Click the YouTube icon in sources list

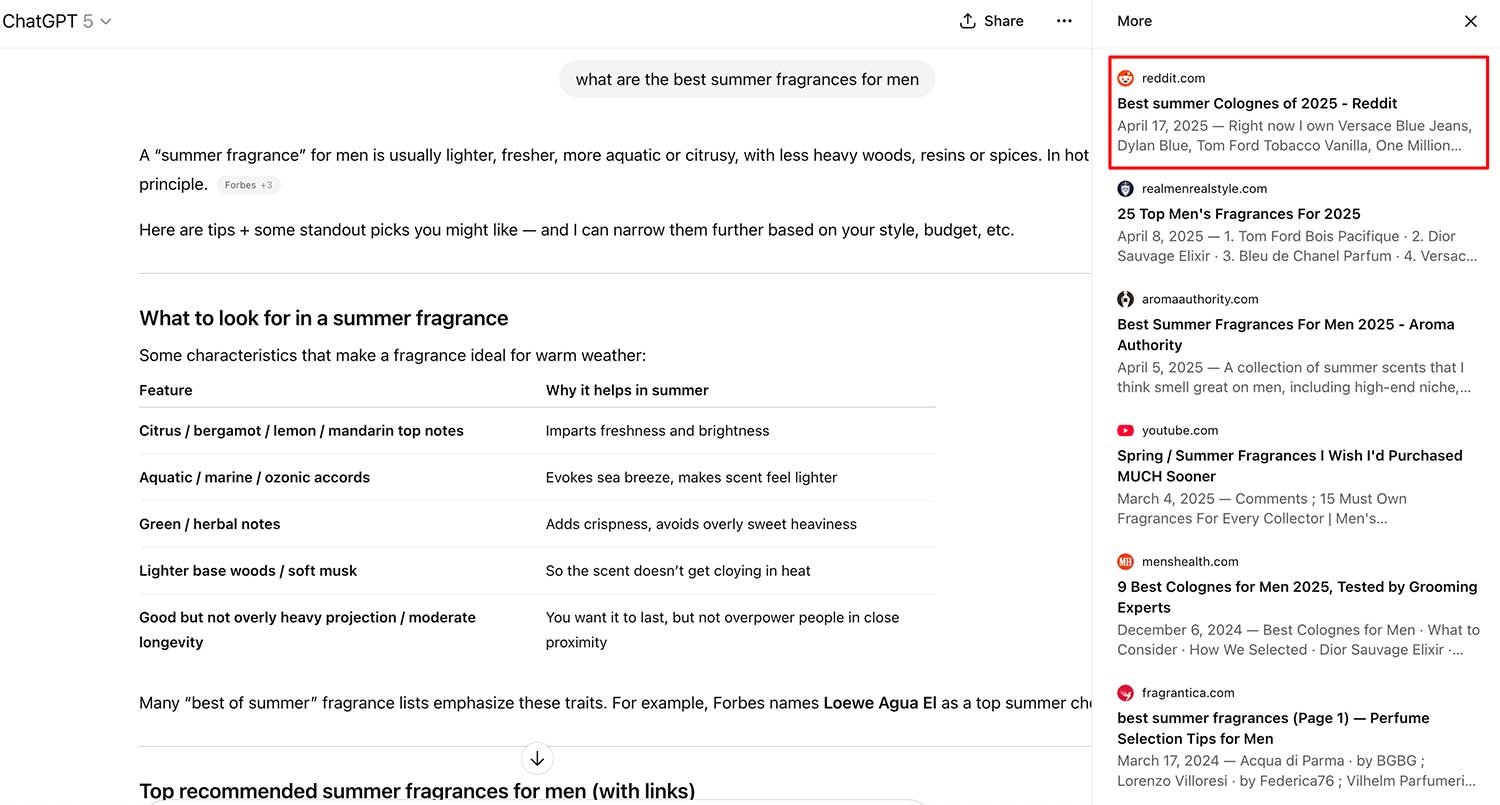click(1125, 430)
